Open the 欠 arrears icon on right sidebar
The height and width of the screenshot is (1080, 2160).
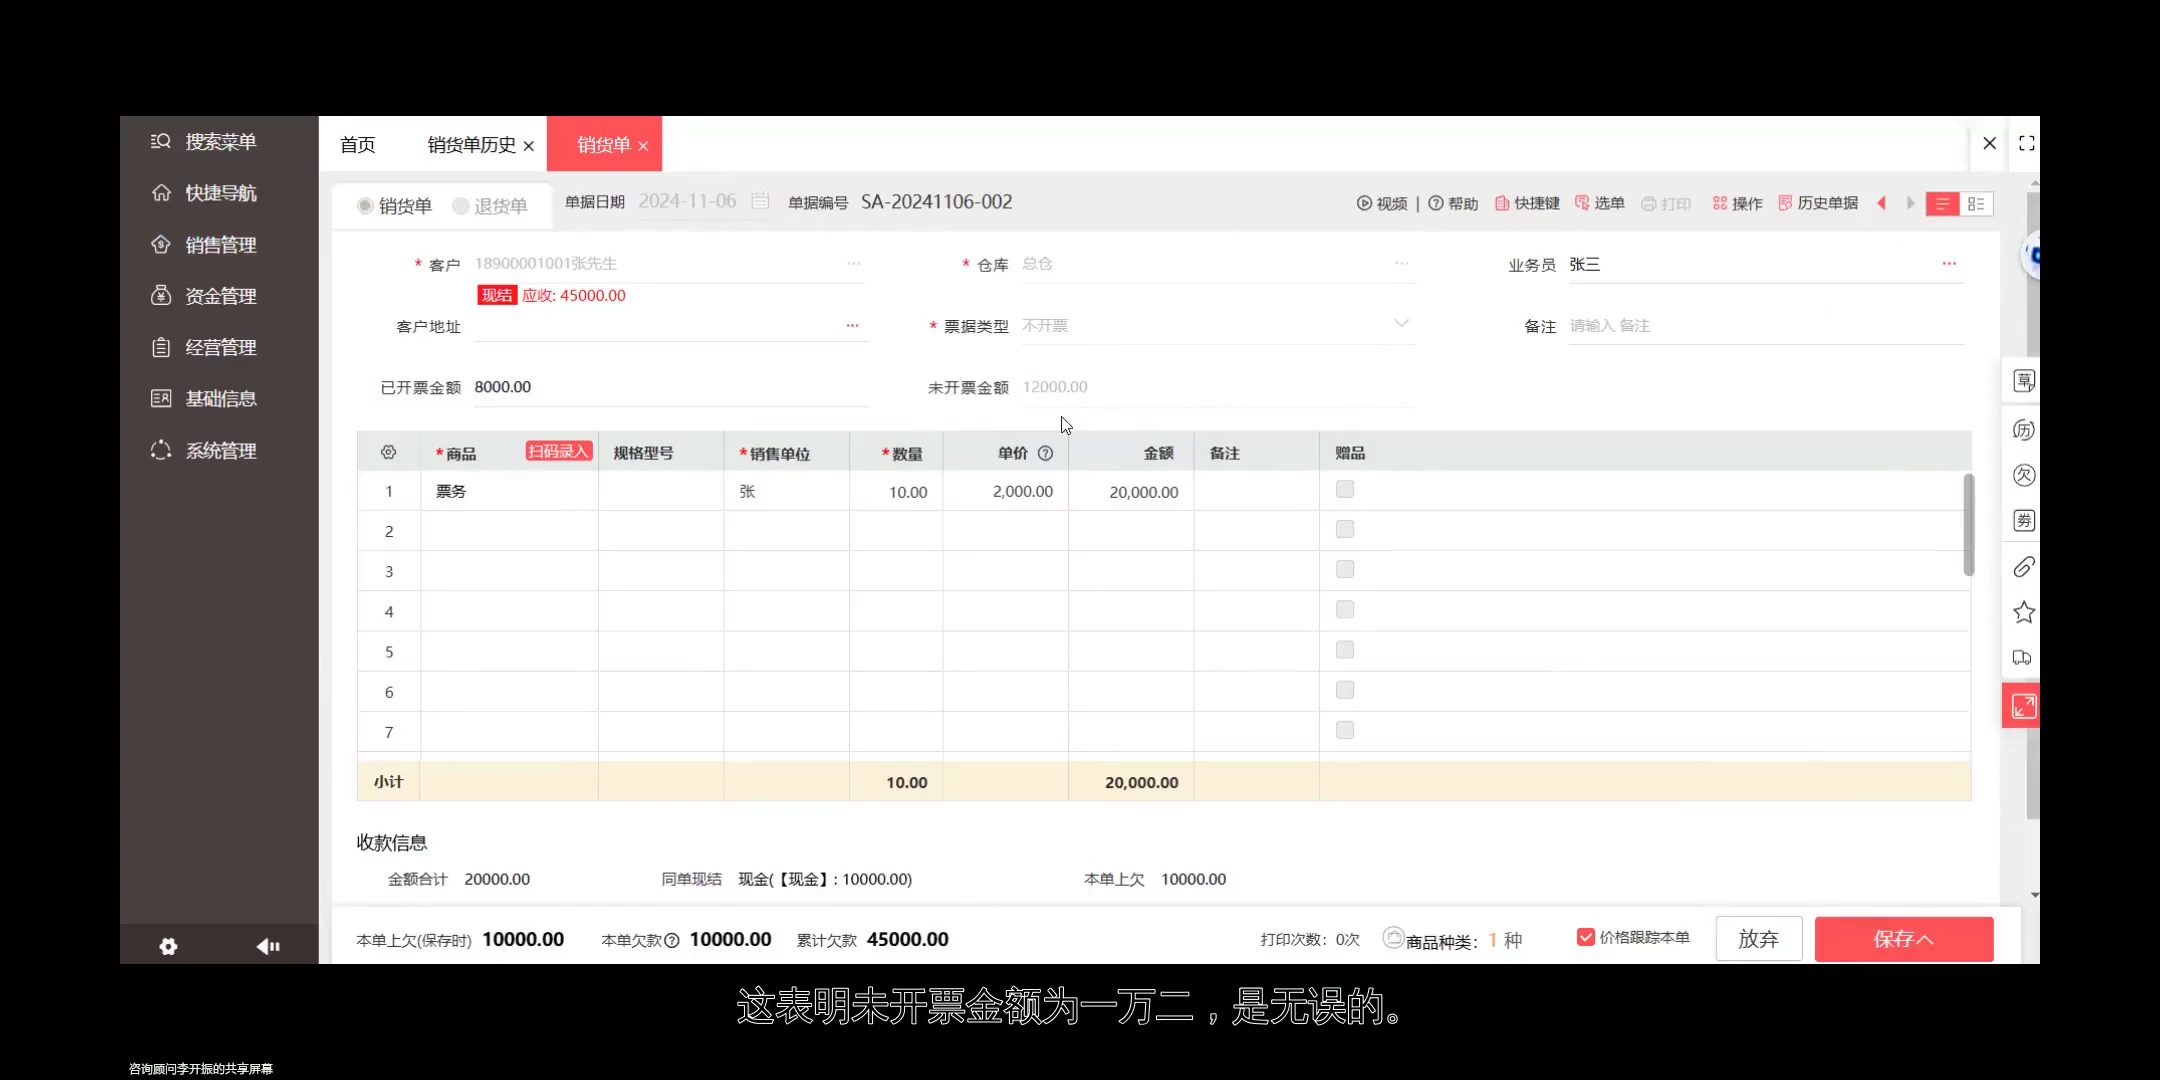pos(2024,475)
